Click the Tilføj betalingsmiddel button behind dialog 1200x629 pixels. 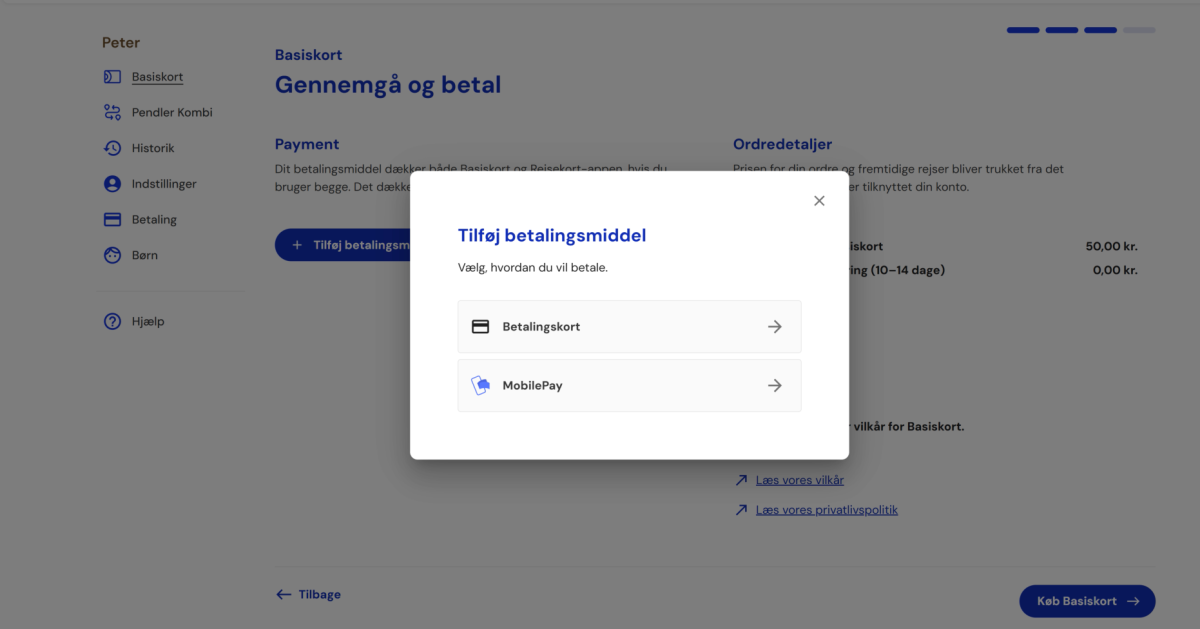[x=343, y=245]
